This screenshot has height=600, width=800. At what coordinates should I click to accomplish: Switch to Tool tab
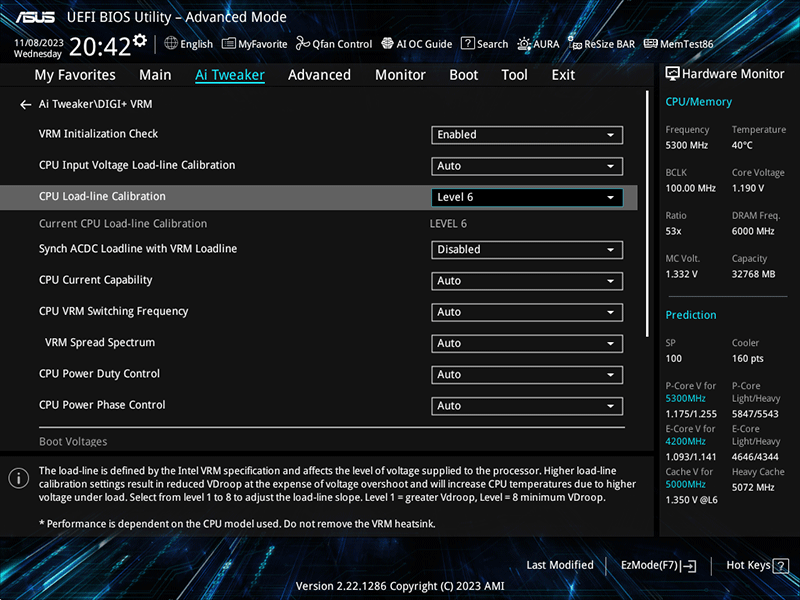click(514, 75)
